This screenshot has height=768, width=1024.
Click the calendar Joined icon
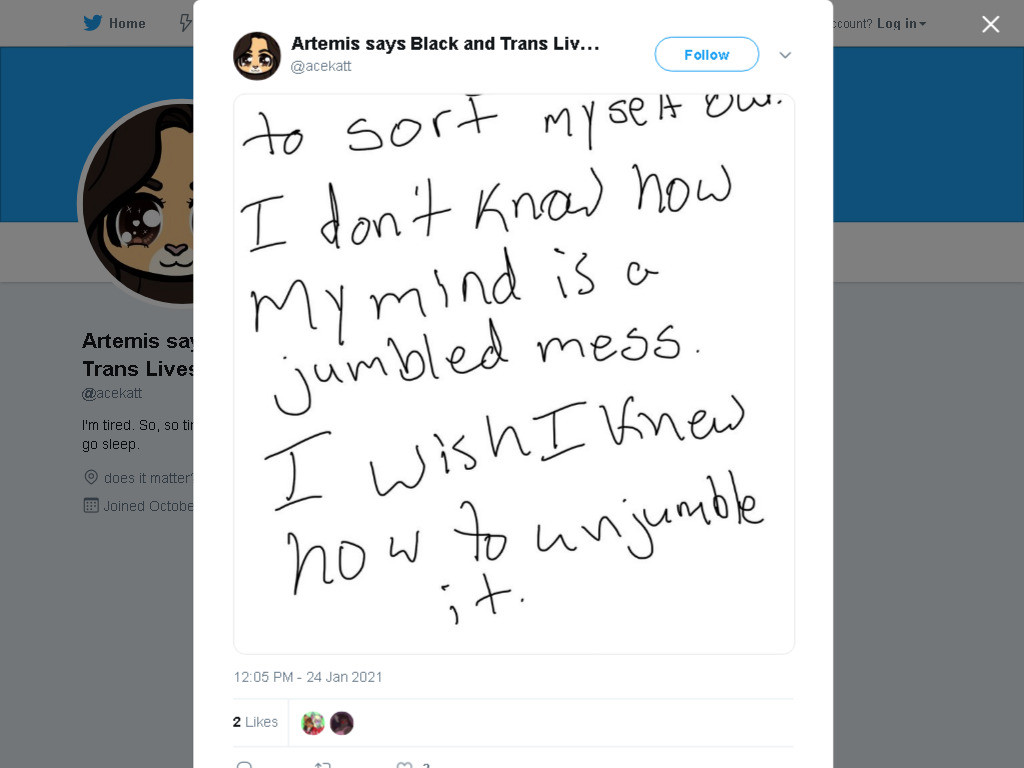(91, 505)
